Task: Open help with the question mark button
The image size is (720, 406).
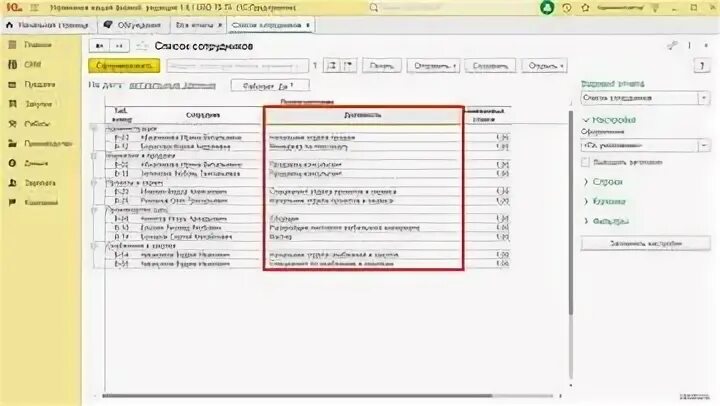Action: [x=702, y=66]
